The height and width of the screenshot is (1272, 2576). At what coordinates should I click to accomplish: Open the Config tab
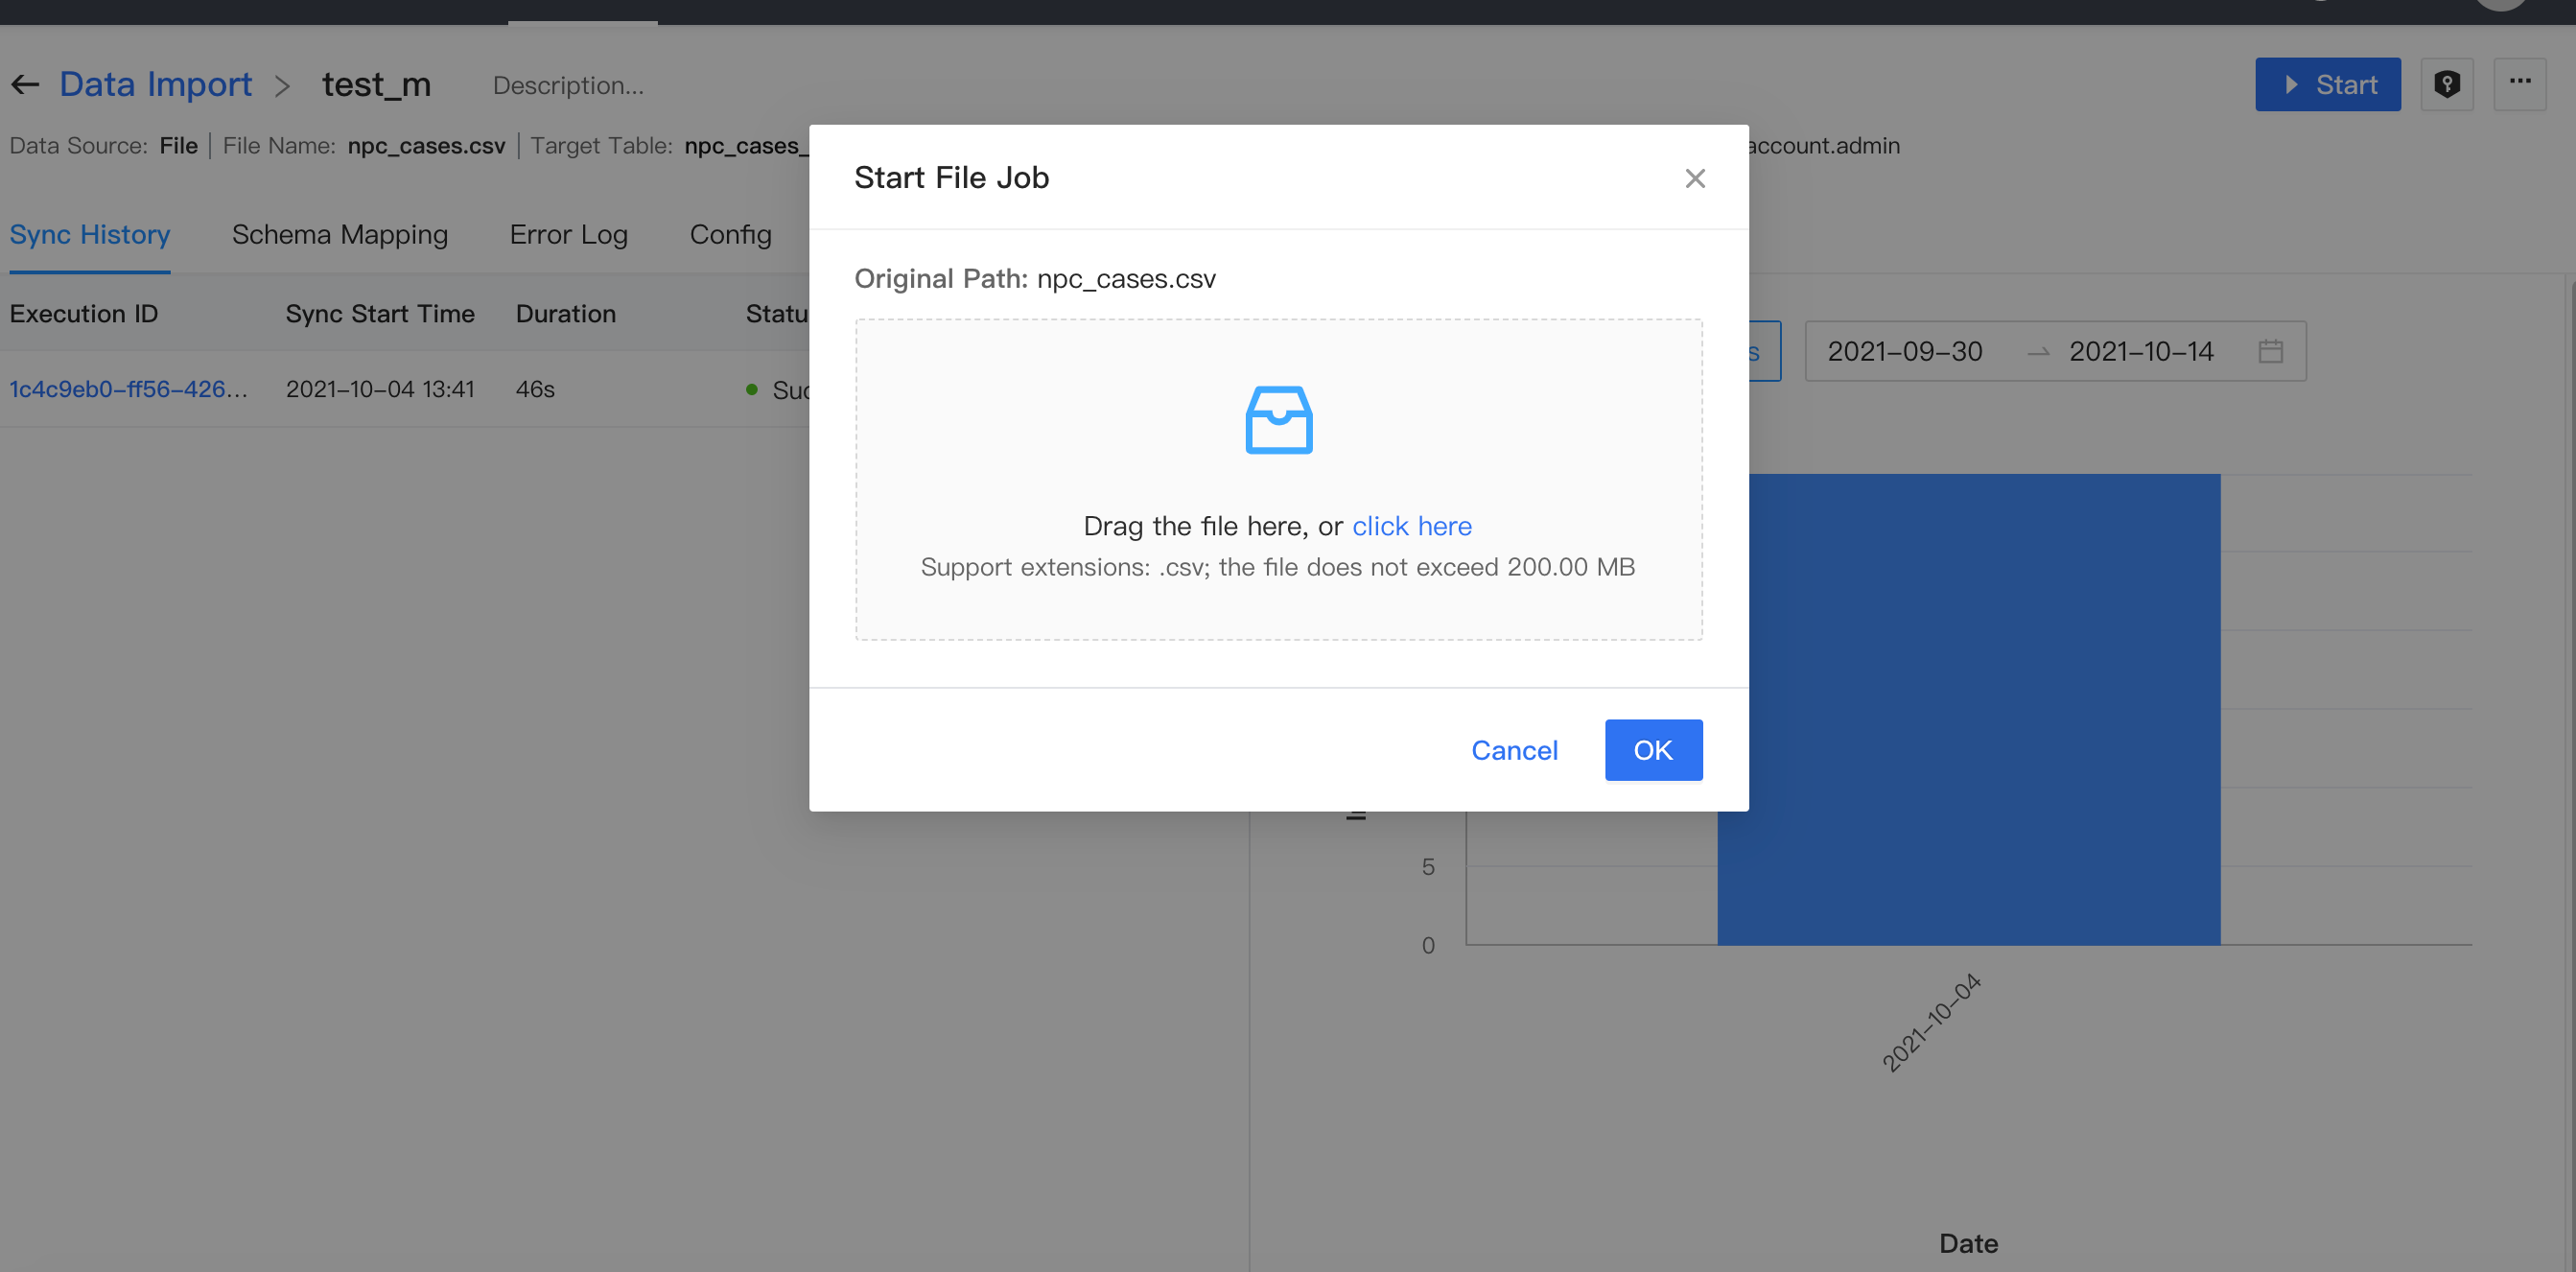[x=730, y=234]
